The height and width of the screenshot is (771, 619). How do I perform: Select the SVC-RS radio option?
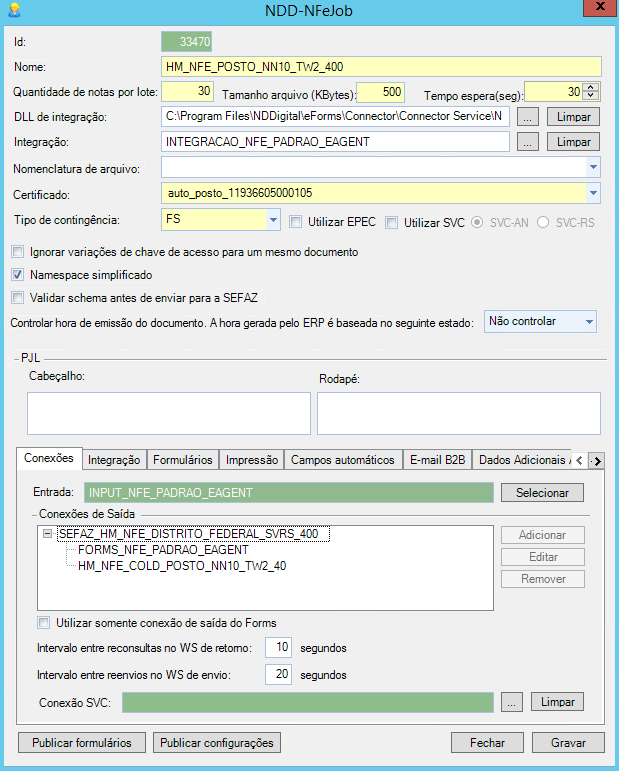click(543, 222)
